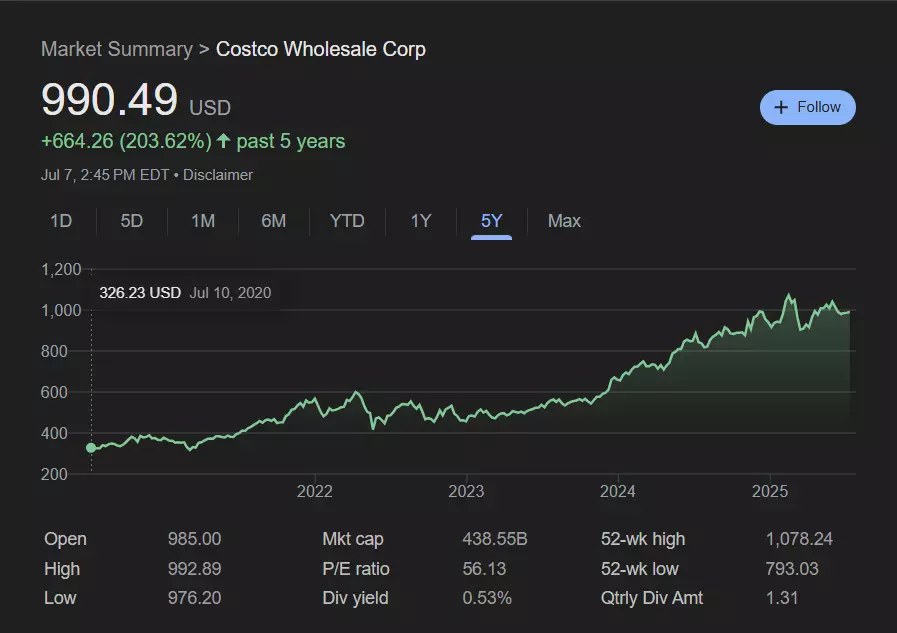
Task: Click the 52-wk low value 793.03
Action: click(x=792, y=569)
